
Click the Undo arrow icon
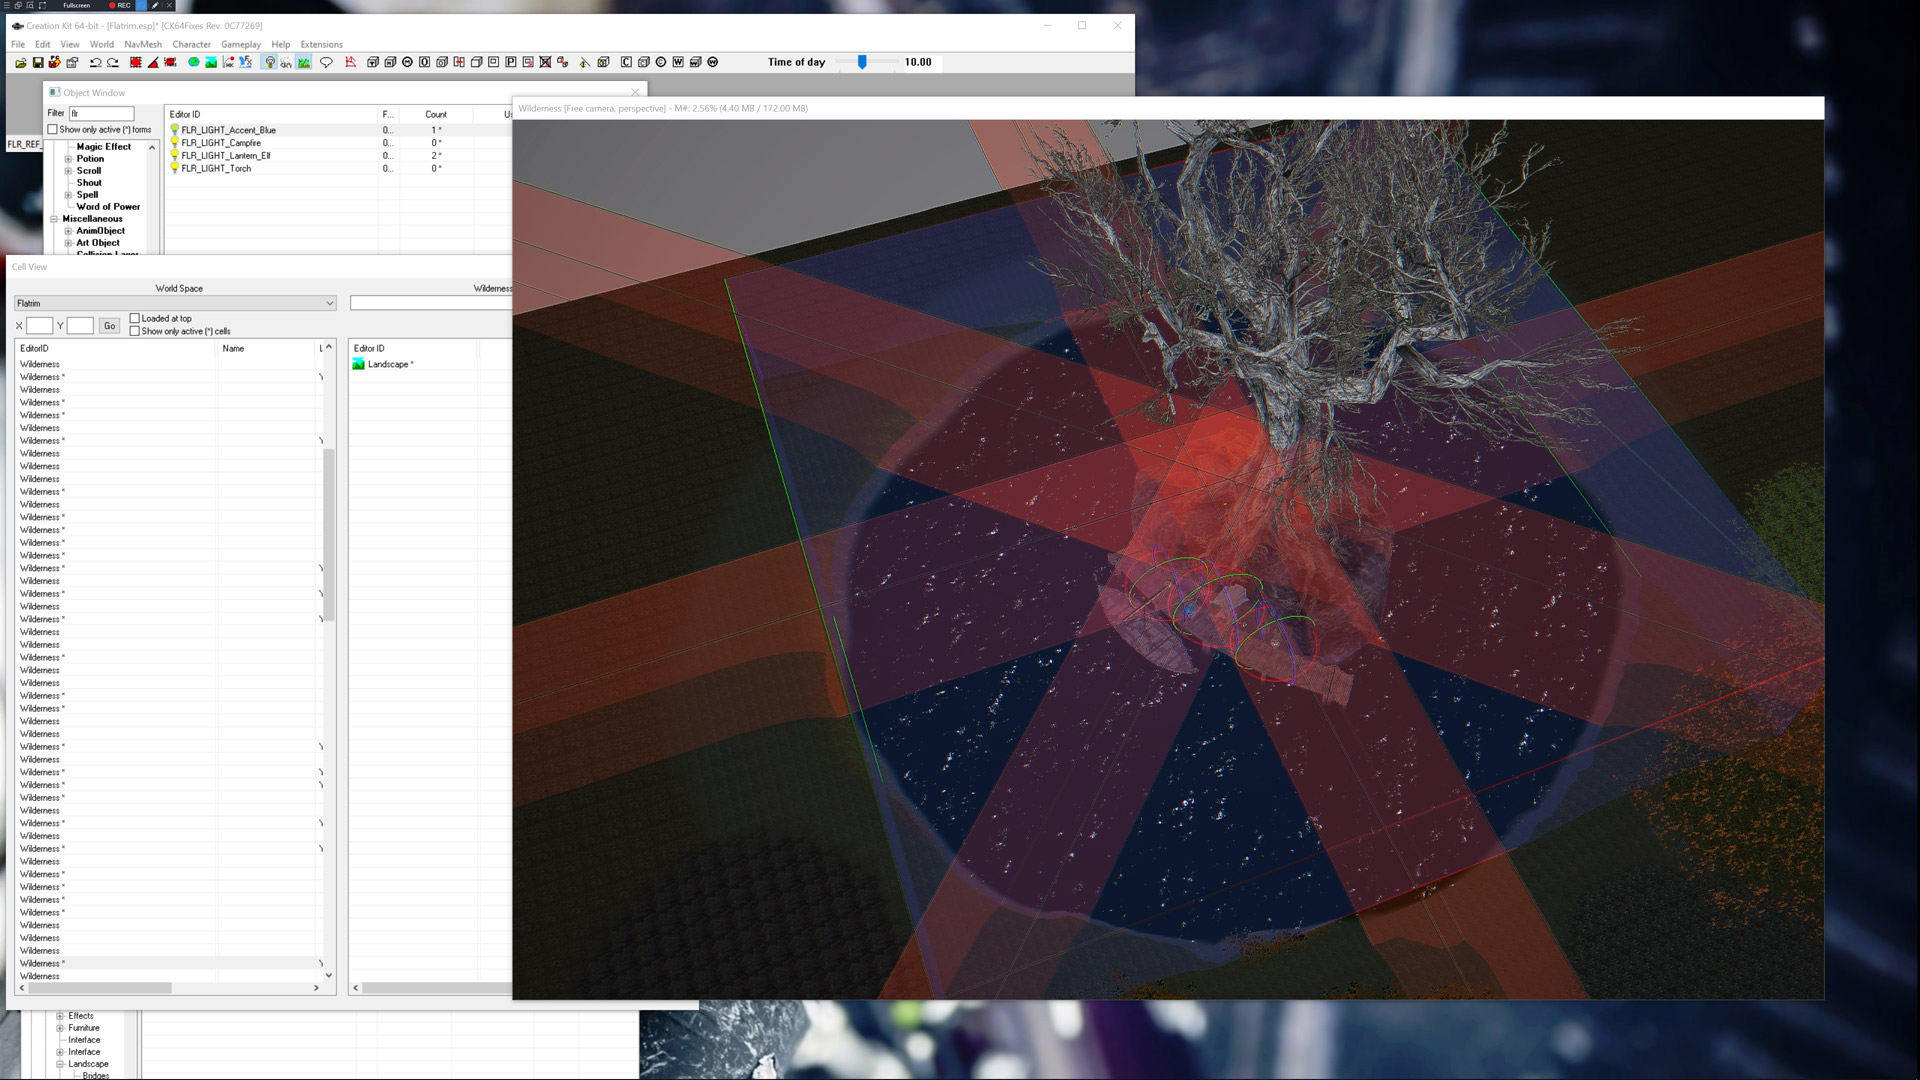coord(95,62)
